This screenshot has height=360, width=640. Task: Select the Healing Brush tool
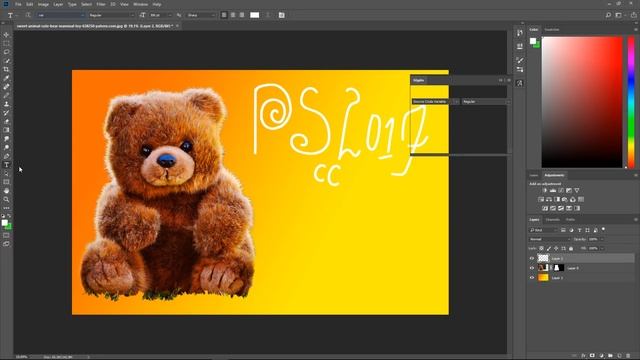point(6,87)
